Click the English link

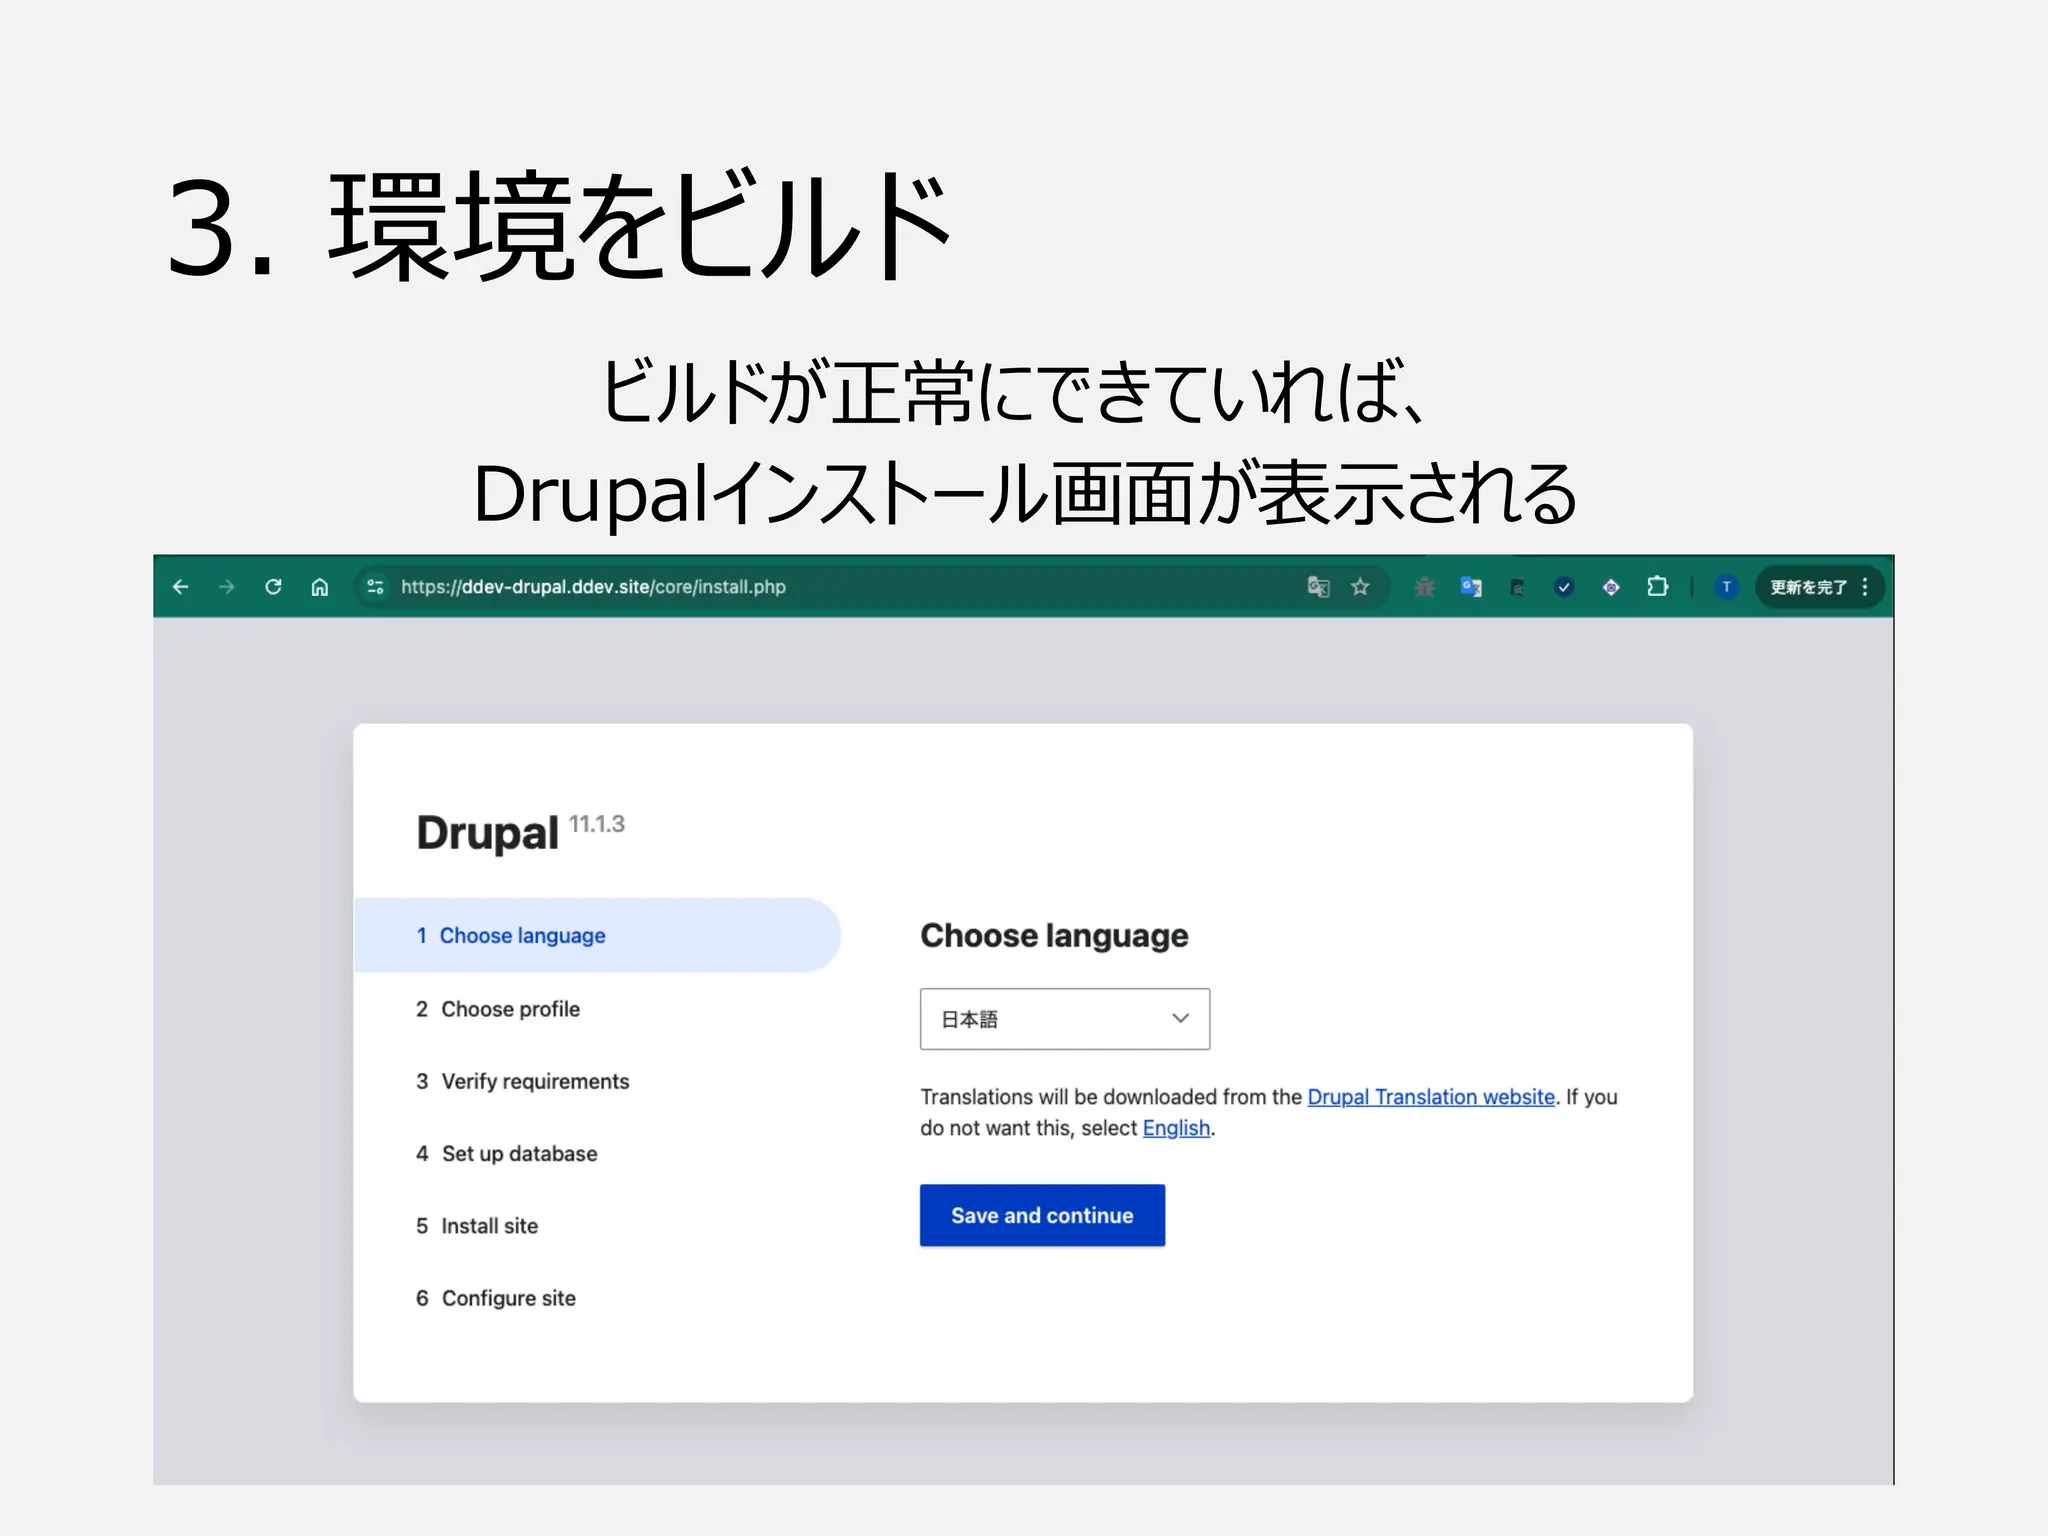pyautogui.click(x=1176, y=1128)
